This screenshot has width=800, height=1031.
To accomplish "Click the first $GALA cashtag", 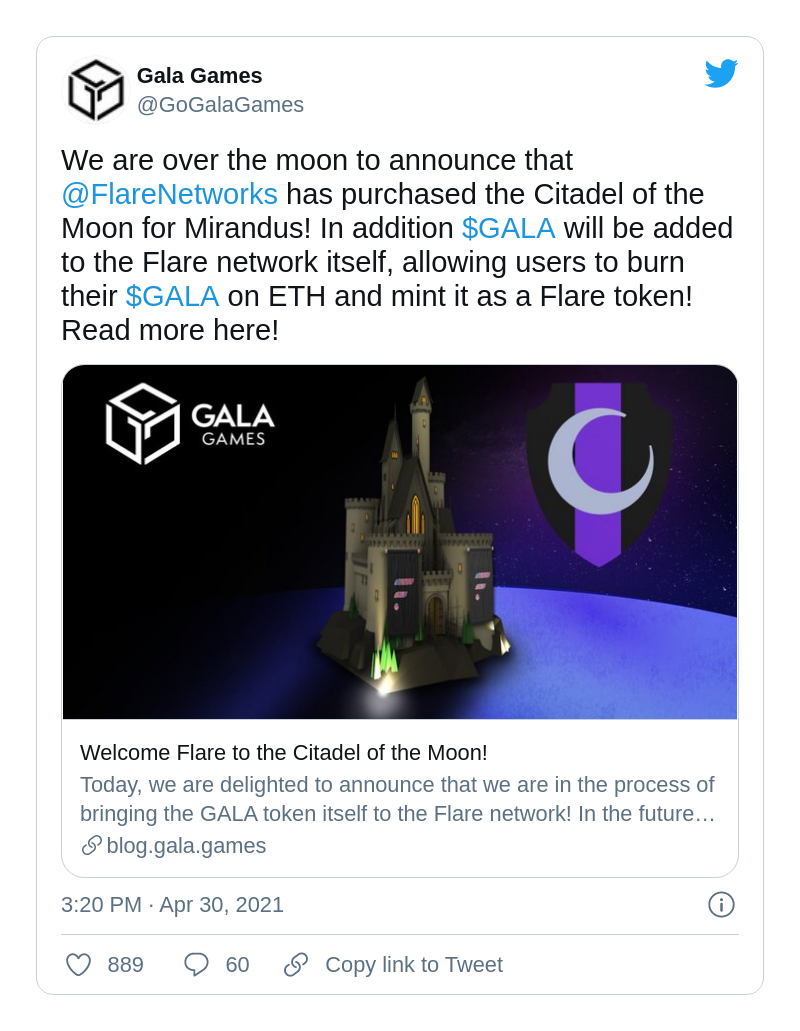I will point(508,228).
